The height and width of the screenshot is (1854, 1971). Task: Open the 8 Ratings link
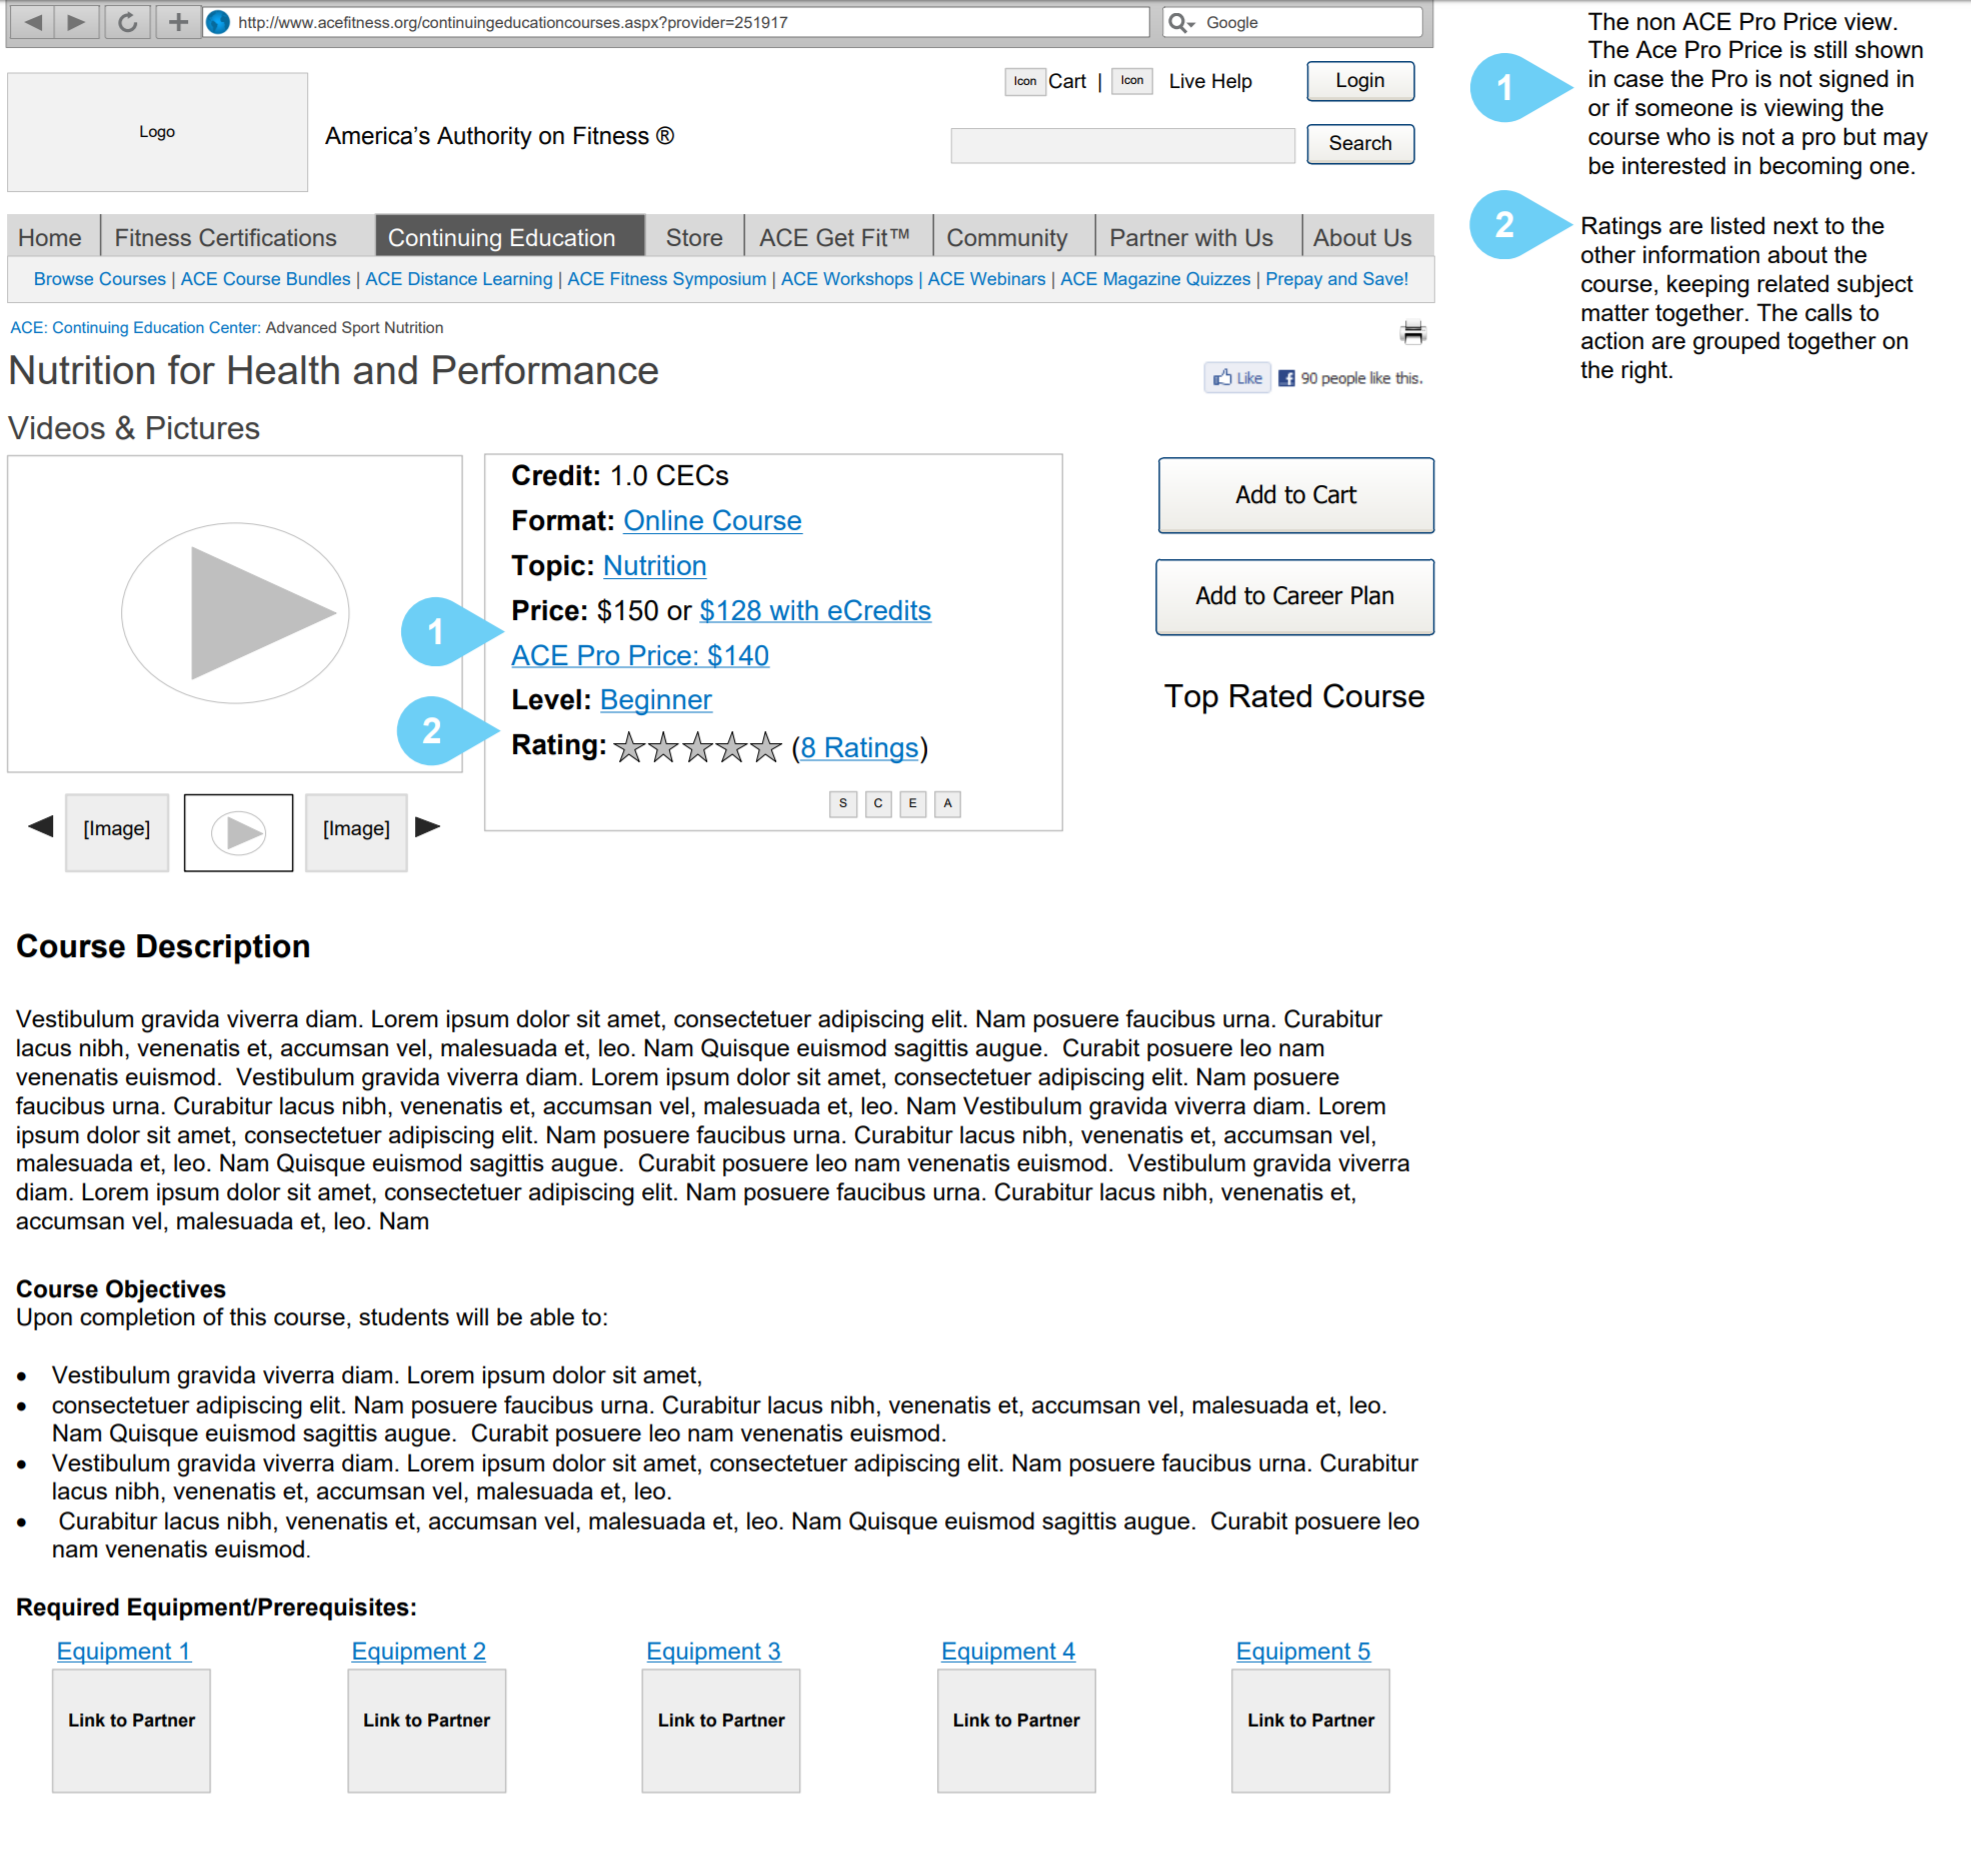(x=859, y=747)
